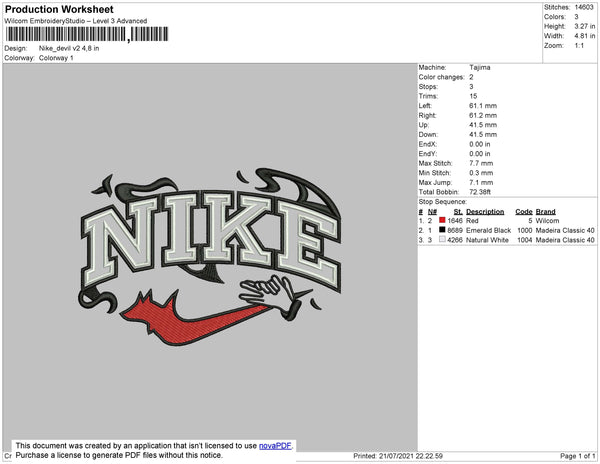Click the Machine value 'Tajima'
This screenshot has height=464, width=600.
click(479, 67)
